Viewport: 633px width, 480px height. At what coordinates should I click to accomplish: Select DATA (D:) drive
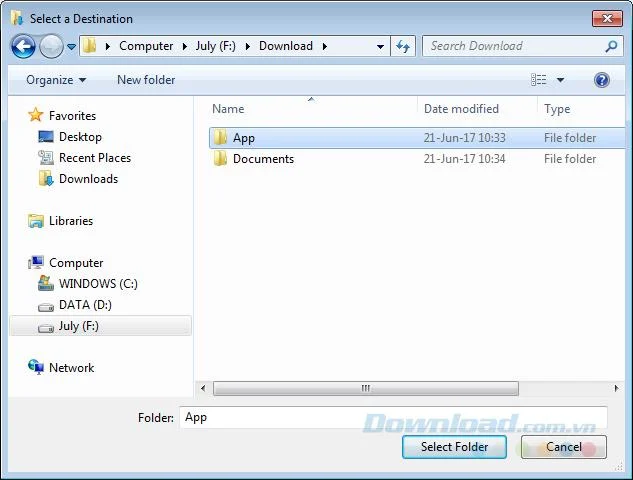pyautogui.click(x=85, y=305)
